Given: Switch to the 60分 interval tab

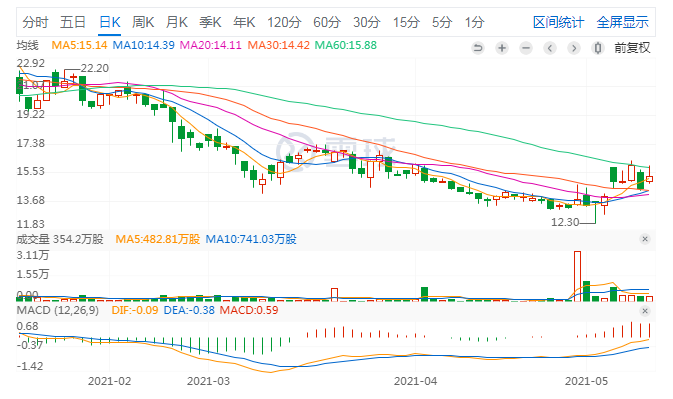Looking at the screenshot, I should (327, 22).
